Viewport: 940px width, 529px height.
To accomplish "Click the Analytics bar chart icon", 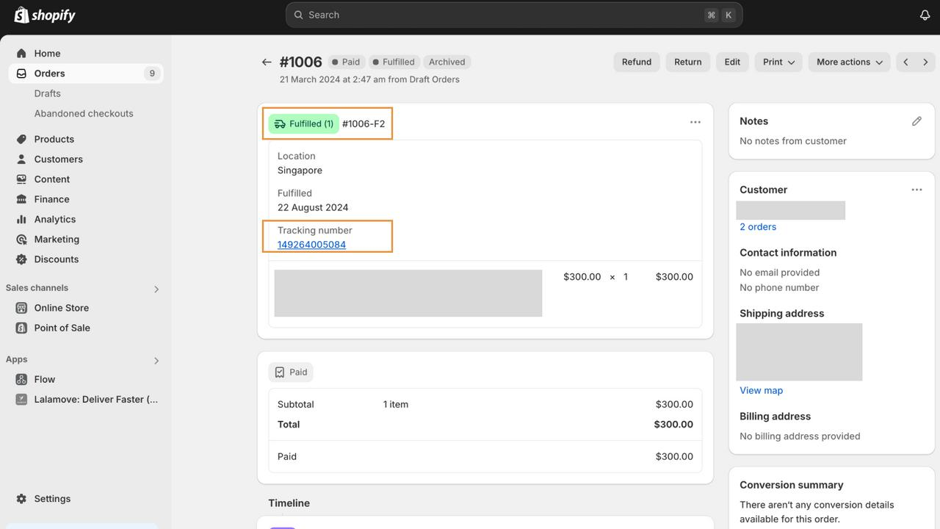I will (22, 220).
